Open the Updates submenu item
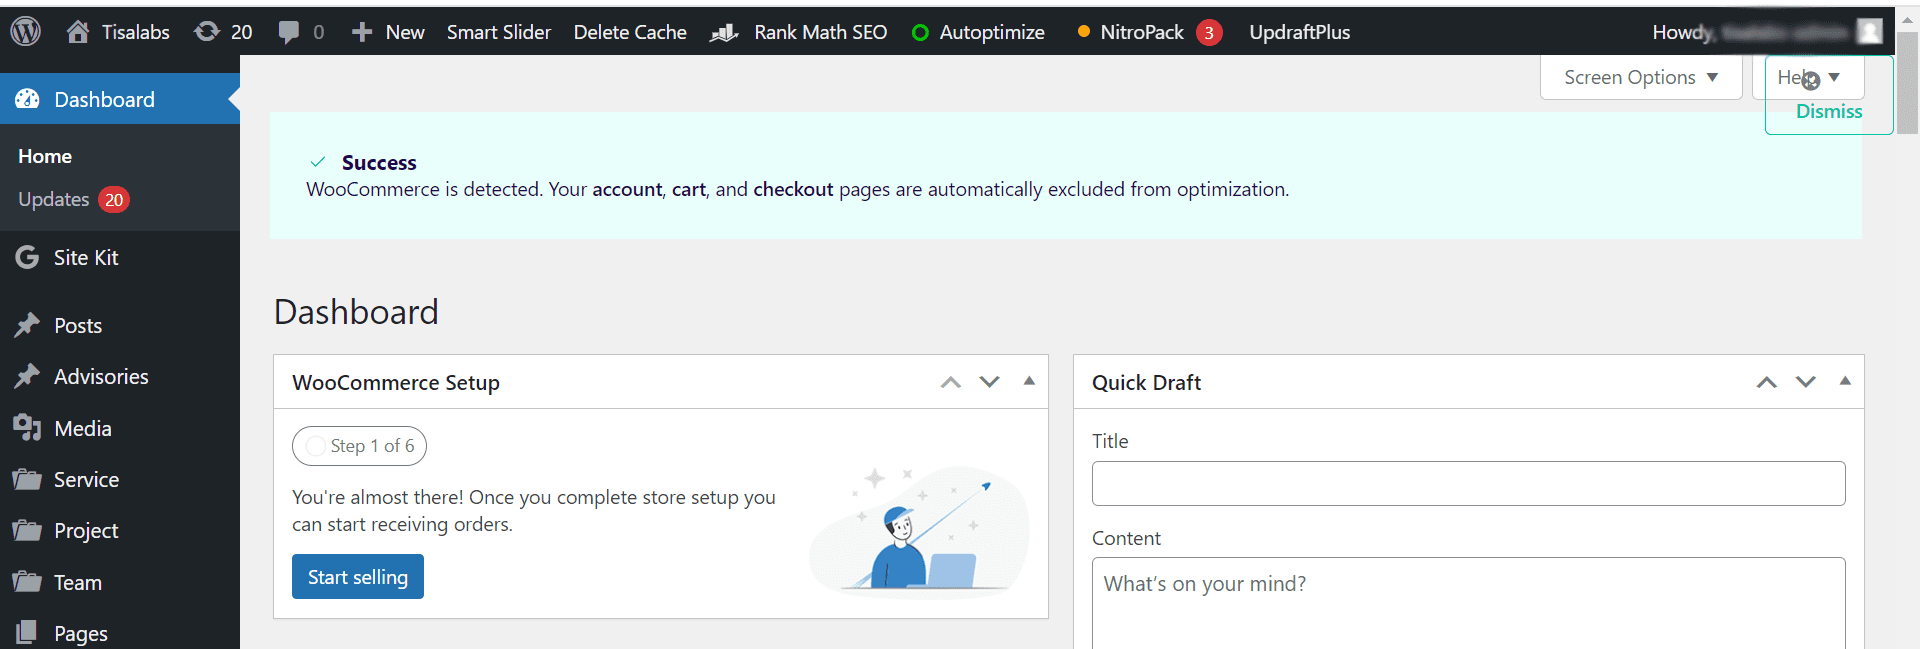 (x=54, y=199)
